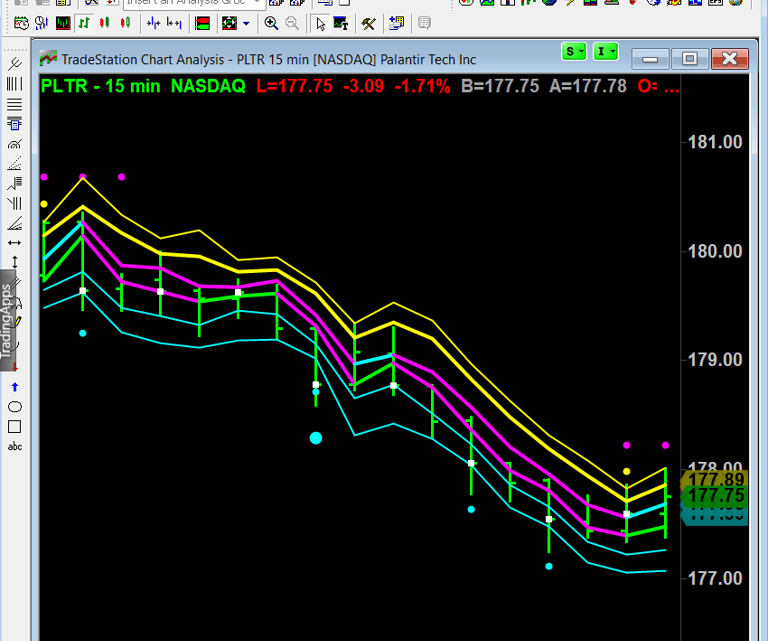This screenshot has width=768, height=641.
Task: Activate the pointer cursor tool
Action: click(x=320, y=23)
